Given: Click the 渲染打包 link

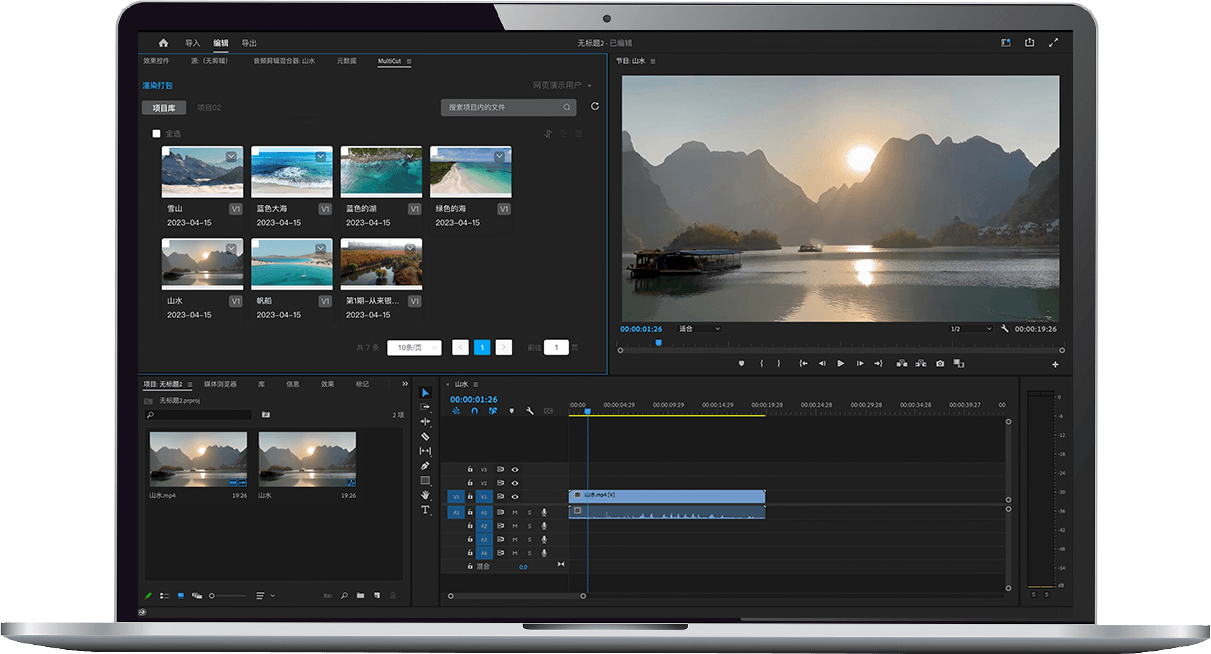Looking at the screenshot, I should click(157, 86).
